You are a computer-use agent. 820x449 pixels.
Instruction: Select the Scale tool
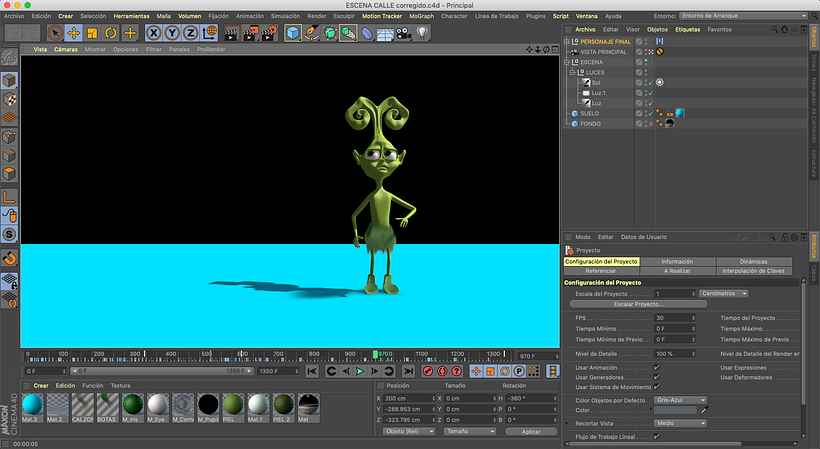click(92, 33)
